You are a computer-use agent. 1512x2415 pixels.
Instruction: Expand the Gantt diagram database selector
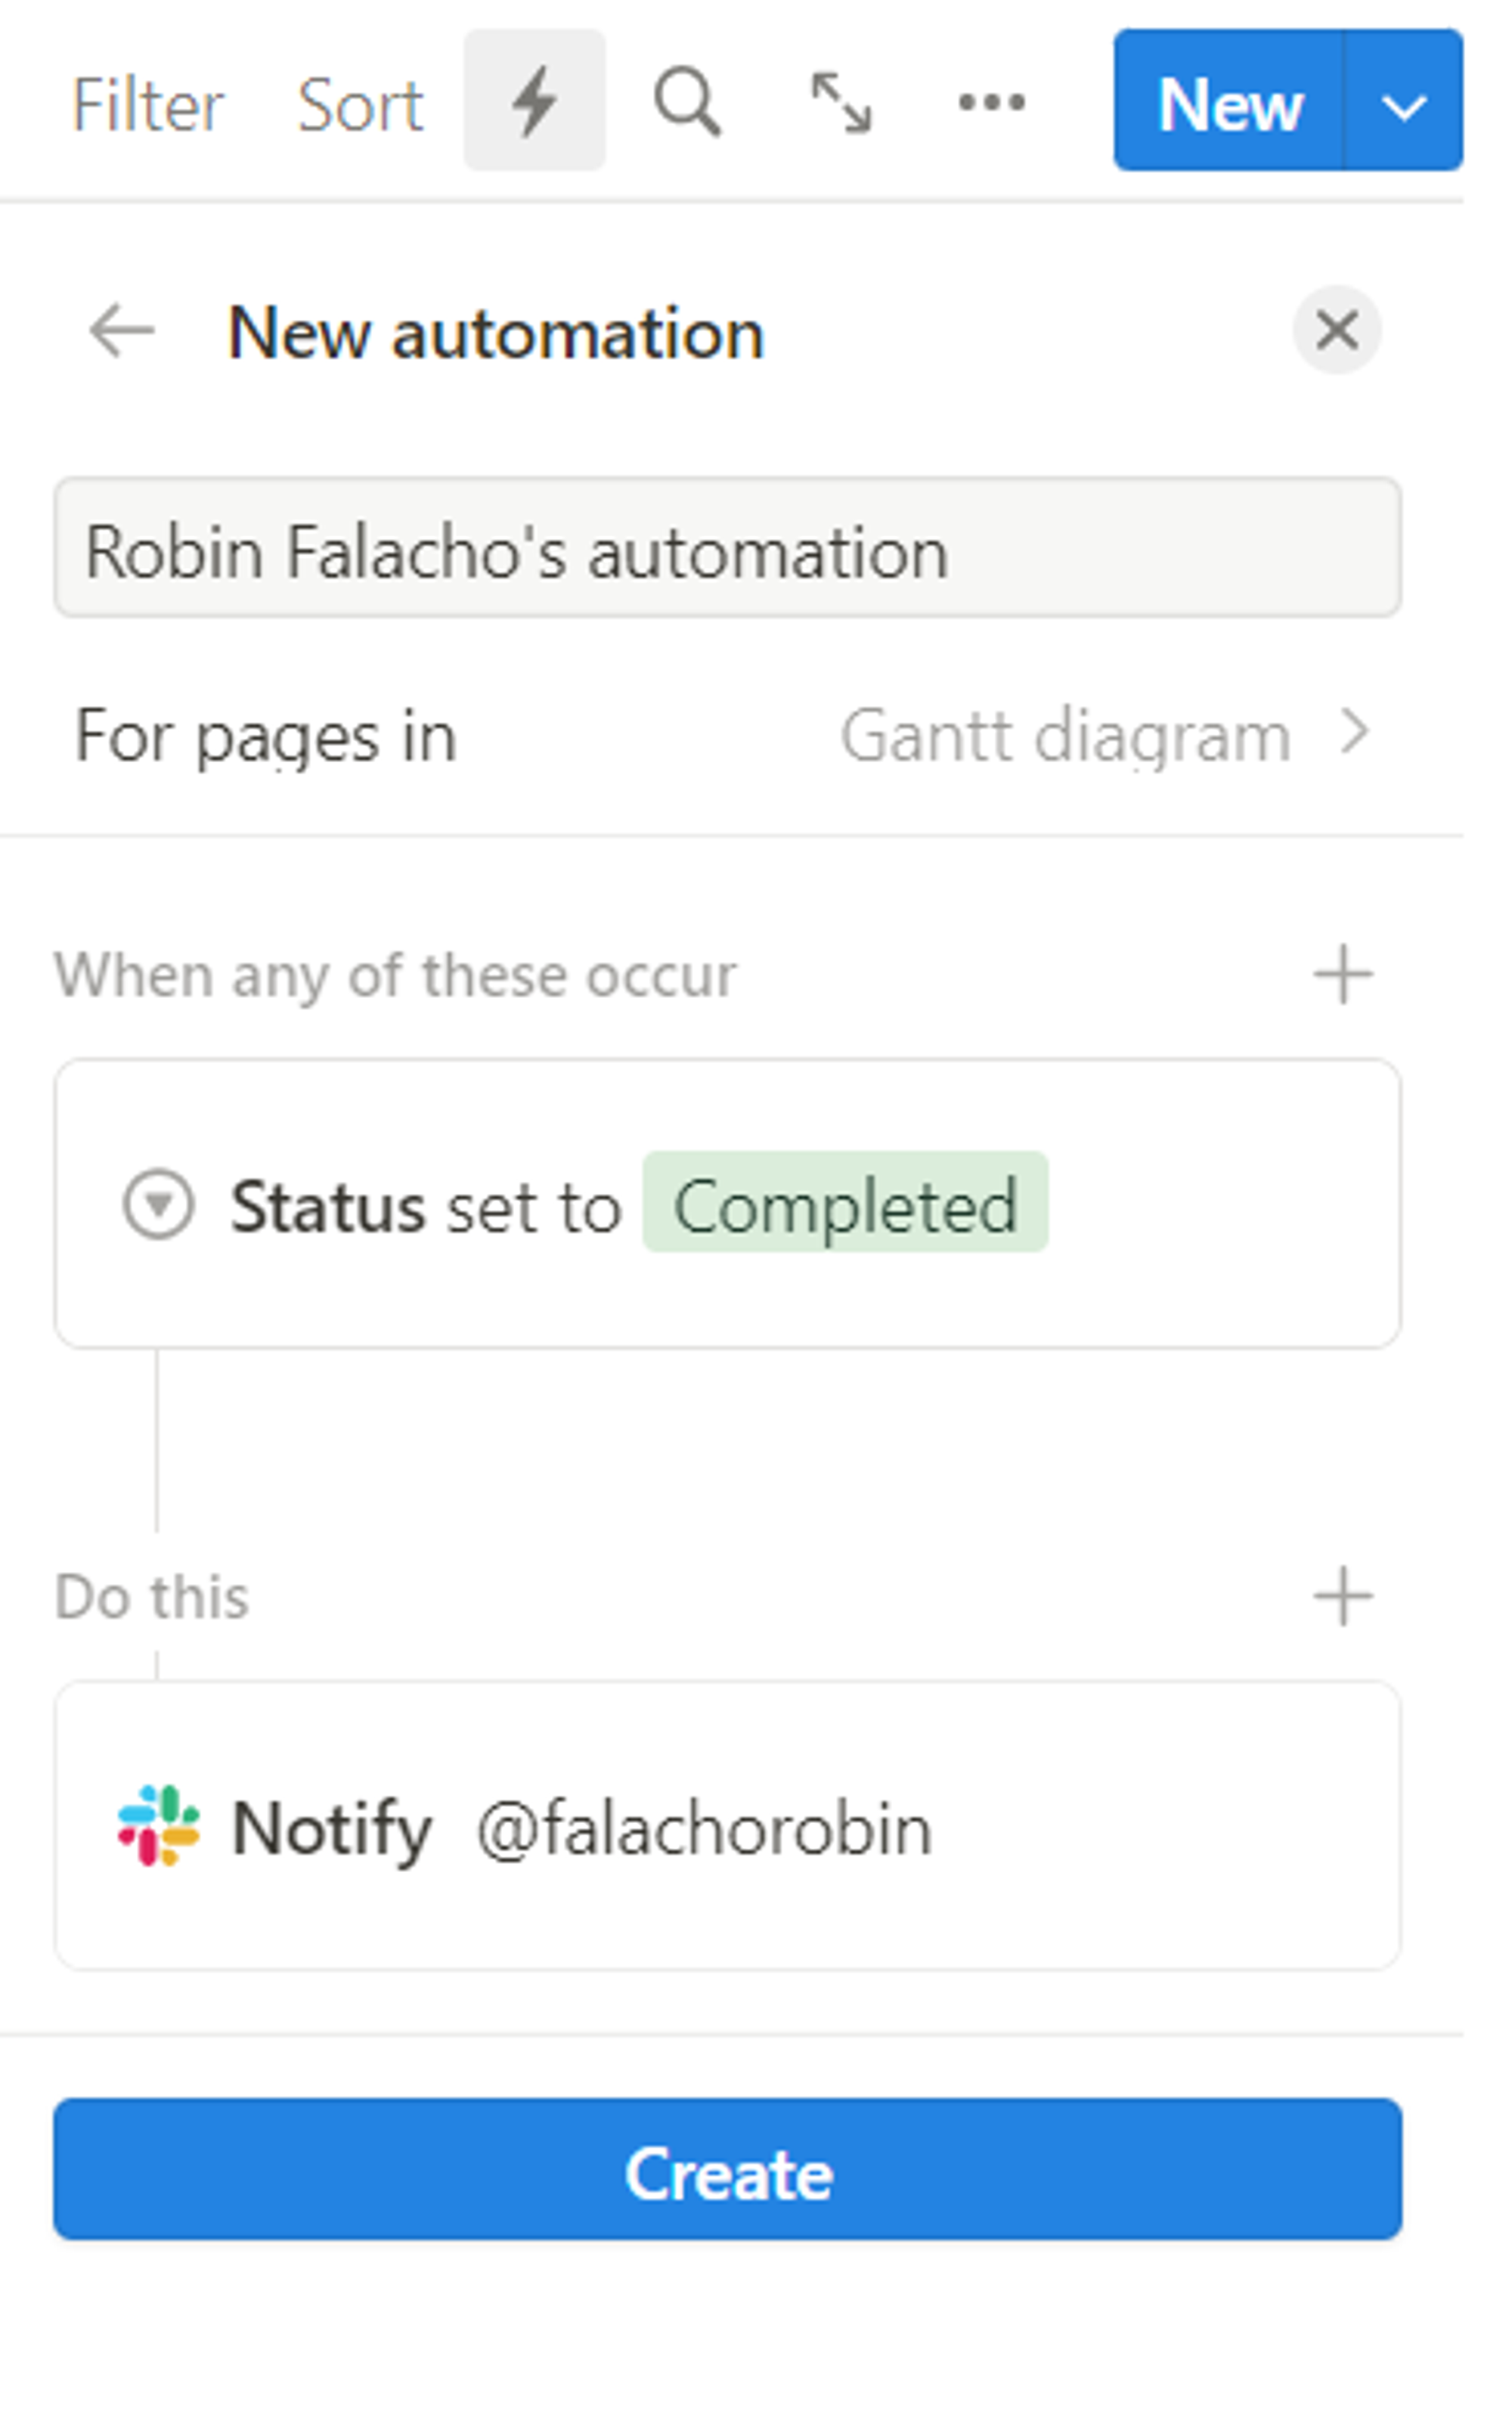click(x=1066, y=736)
